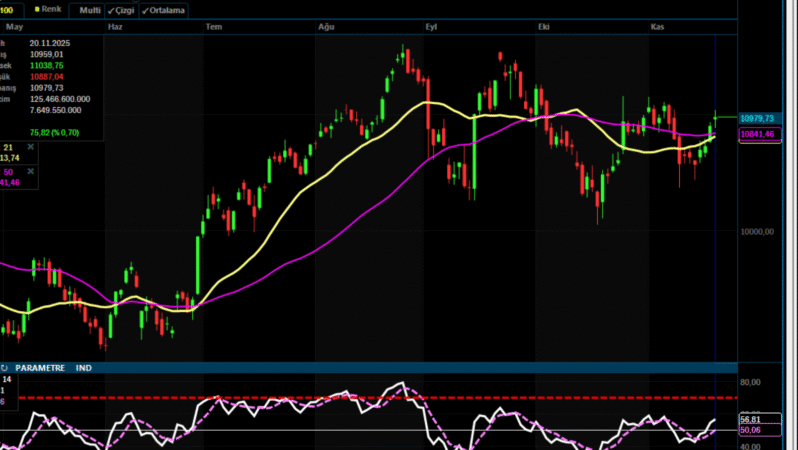The image size is (798, 450).
Task: Click the 56,81 indicator value tag
Action: 751,419
